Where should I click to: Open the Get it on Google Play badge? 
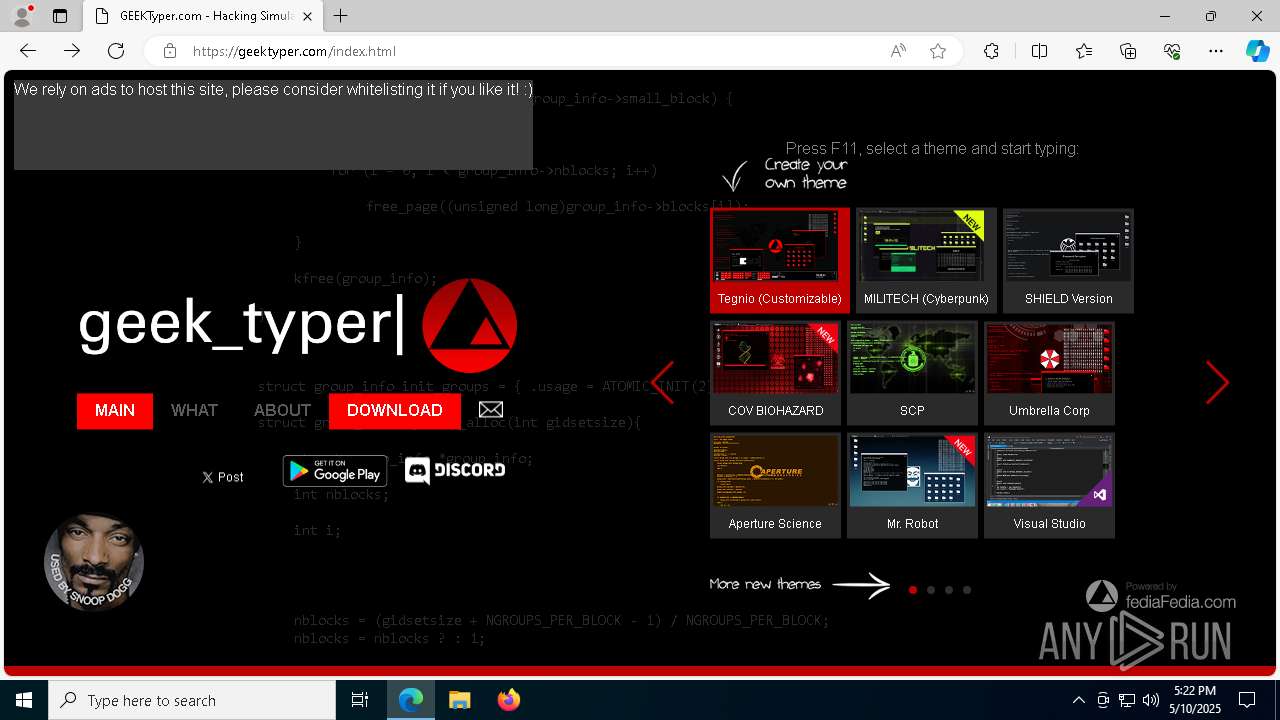coord(335,471)
